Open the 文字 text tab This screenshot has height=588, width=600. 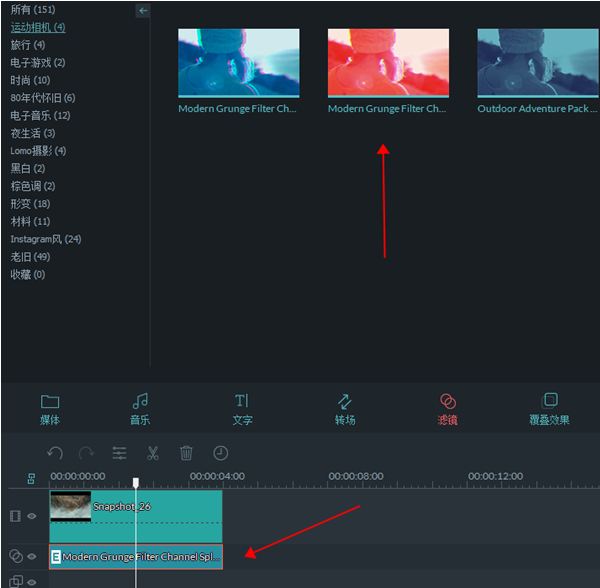pyautogui.click(x=242, y=409)
